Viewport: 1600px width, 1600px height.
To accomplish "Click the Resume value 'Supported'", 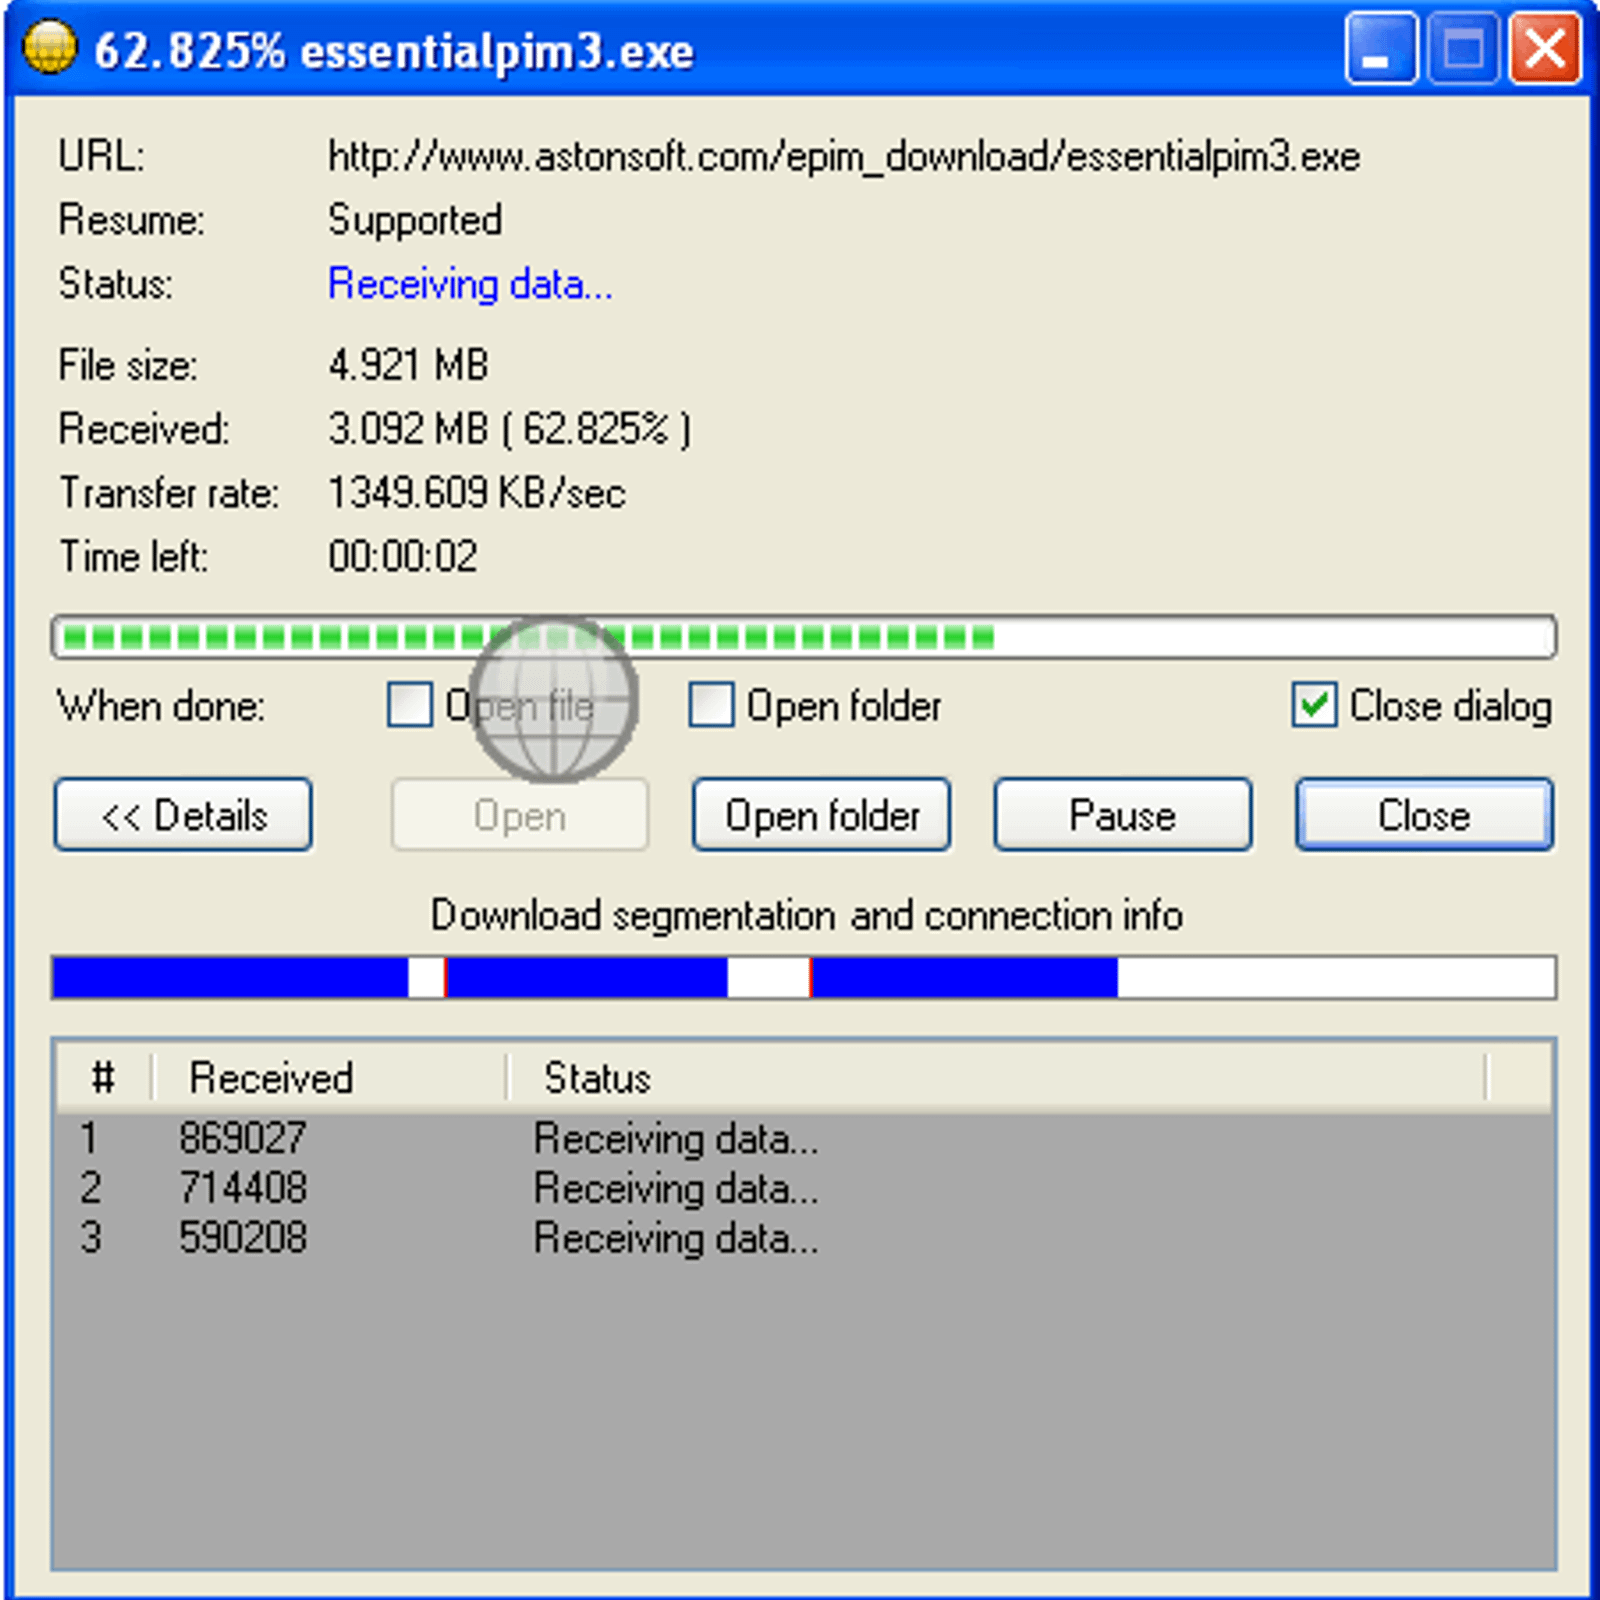I will [415, 221].
